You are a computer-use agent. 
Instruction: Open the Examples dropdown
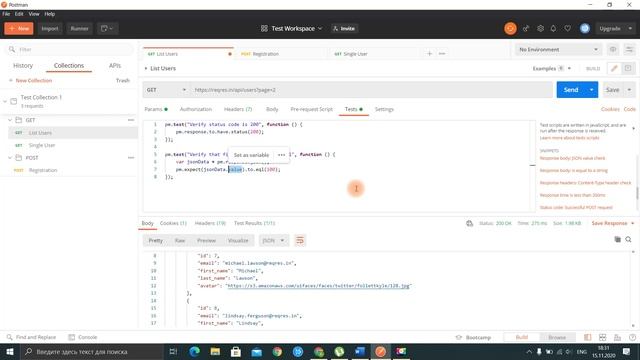click(551, 69)
